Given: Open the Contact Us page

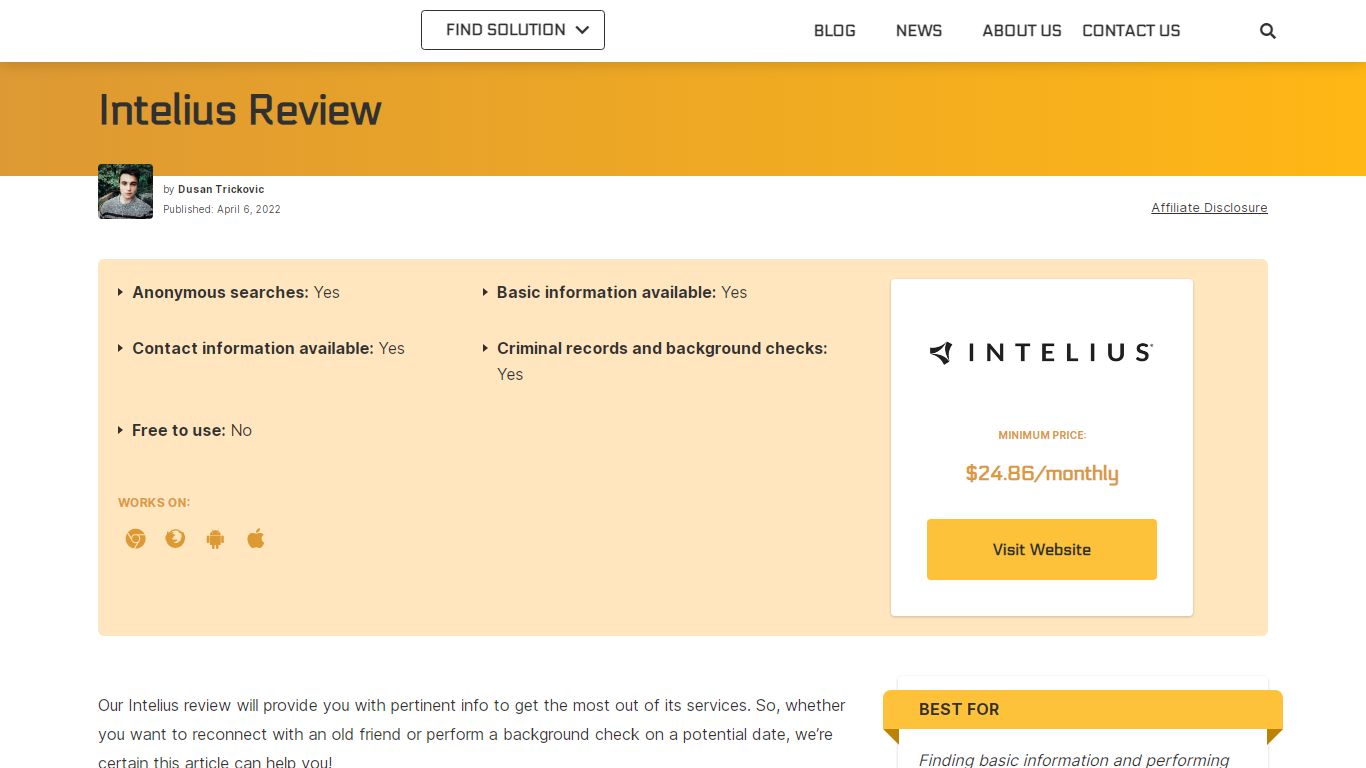Looking at the screenshot, I should 1131,31.
